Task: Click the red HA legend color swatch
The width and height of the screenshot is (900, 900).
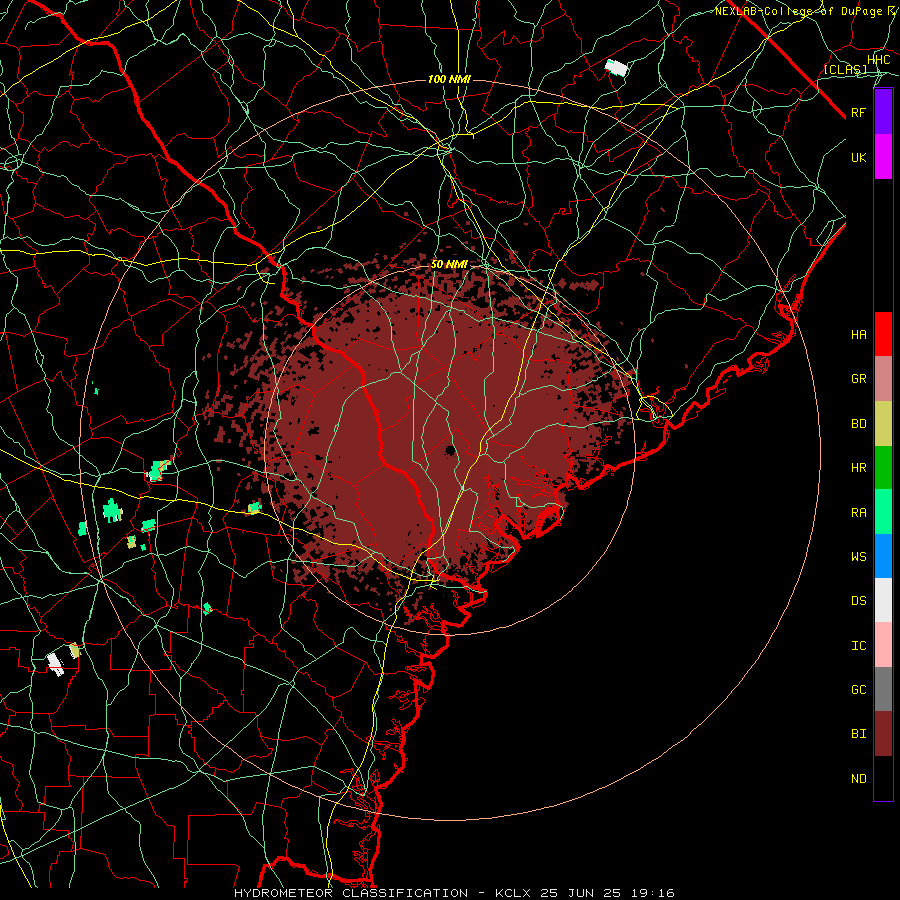Action: pos(883,334)
